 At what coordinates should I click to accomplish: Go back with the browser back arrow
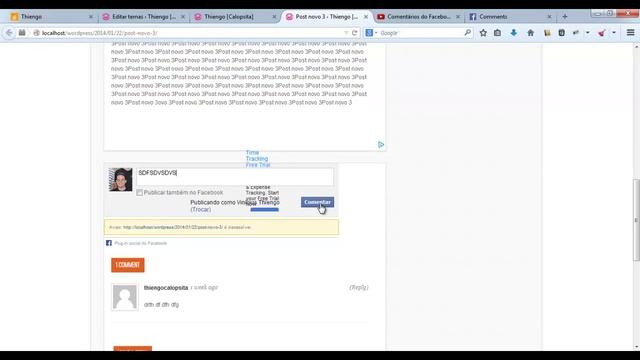9,33
